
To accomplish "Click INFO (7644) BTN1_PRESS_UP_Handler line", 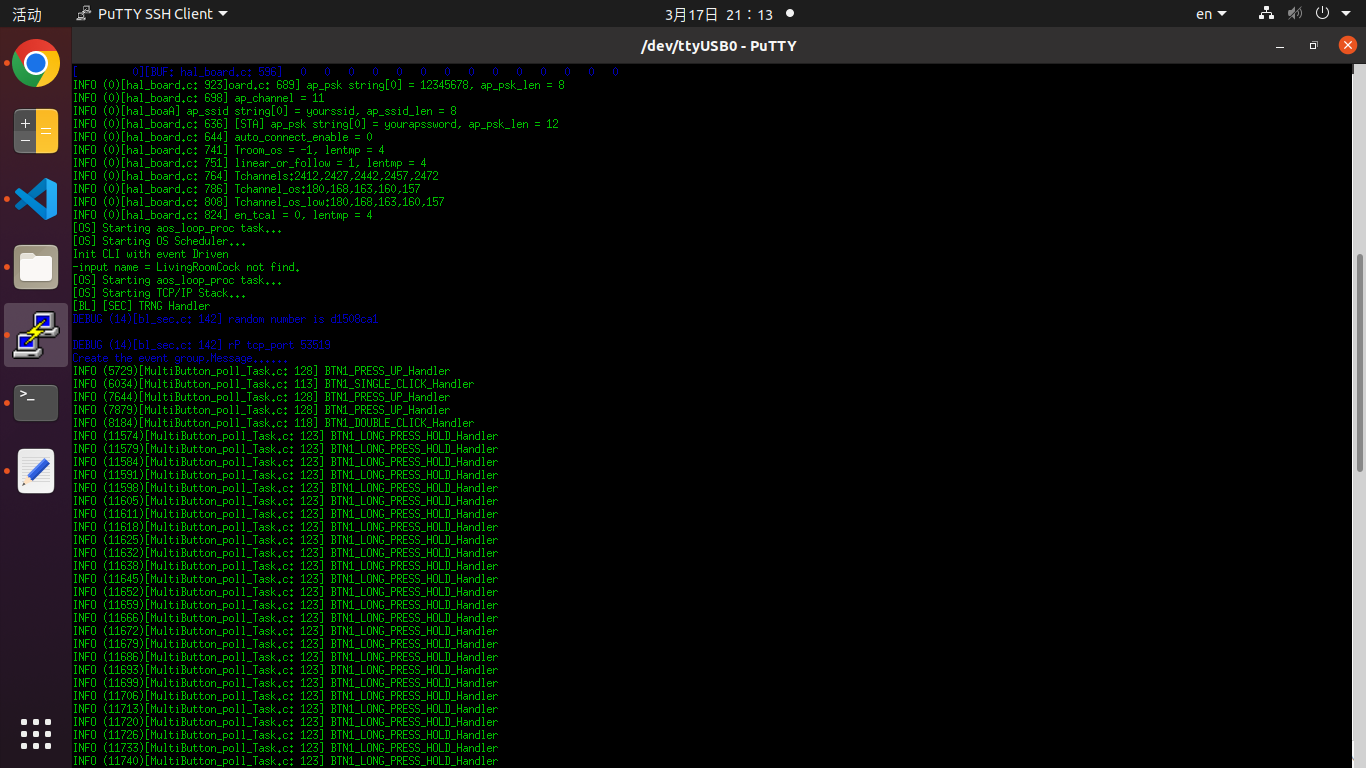I will click(262, 397).
